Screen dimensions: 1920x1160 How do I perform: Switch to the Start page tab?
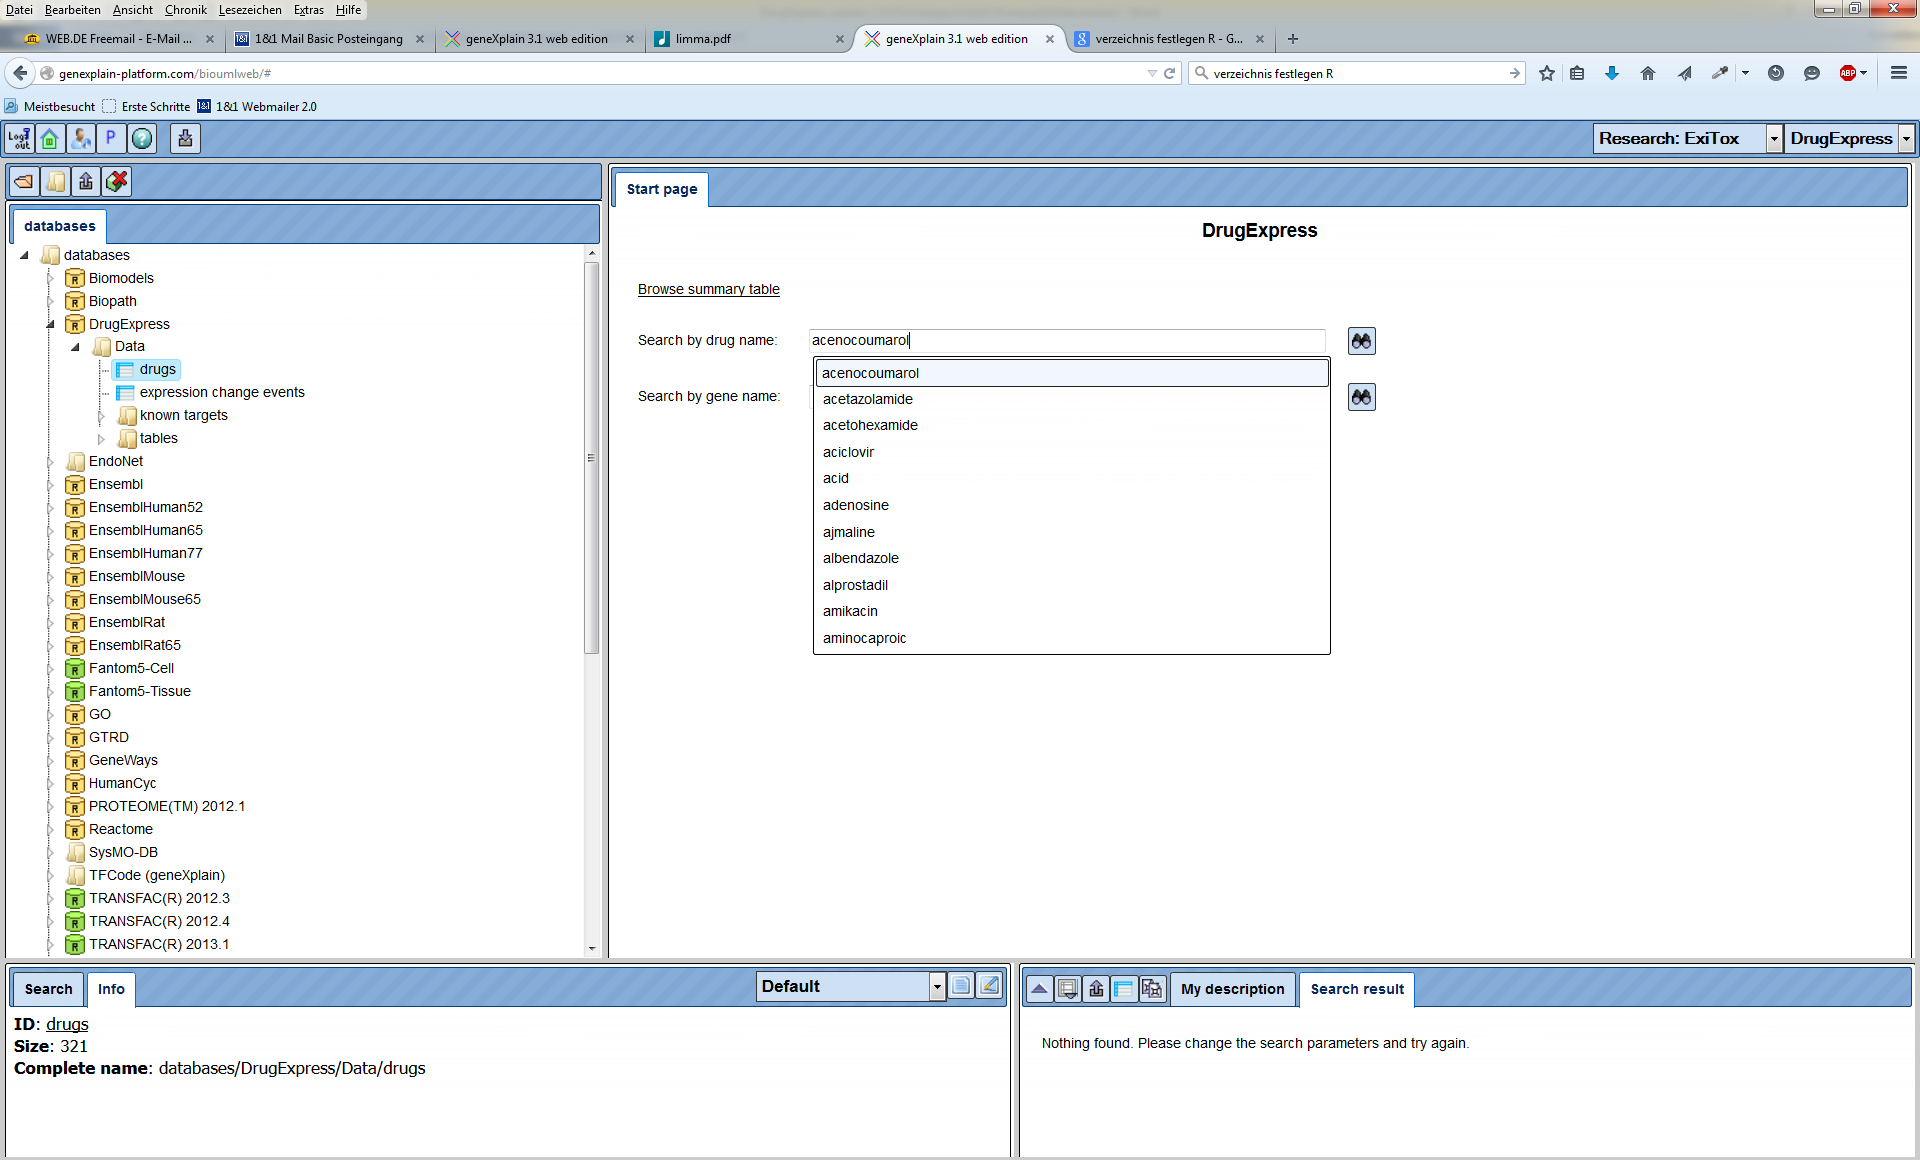(662, 189)
